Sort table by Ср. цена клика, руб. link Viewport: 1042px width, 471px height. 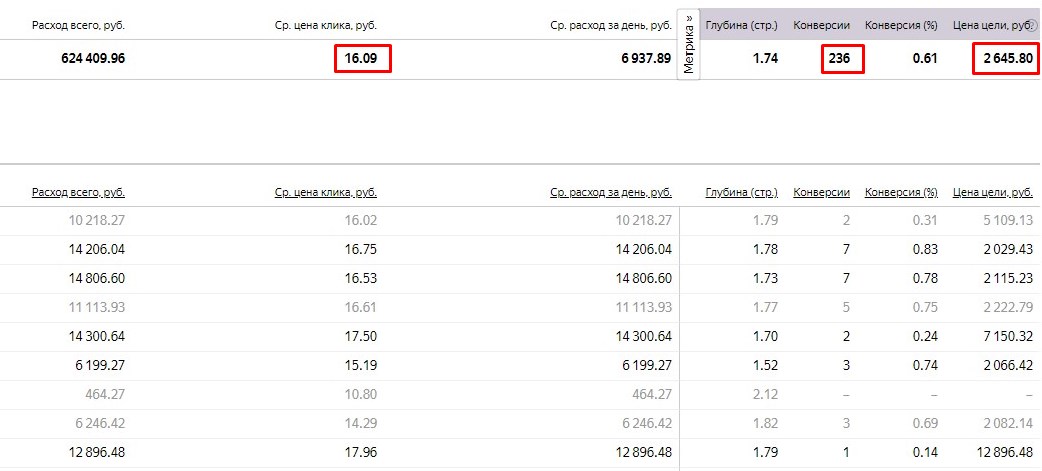(x=326, y=193)
